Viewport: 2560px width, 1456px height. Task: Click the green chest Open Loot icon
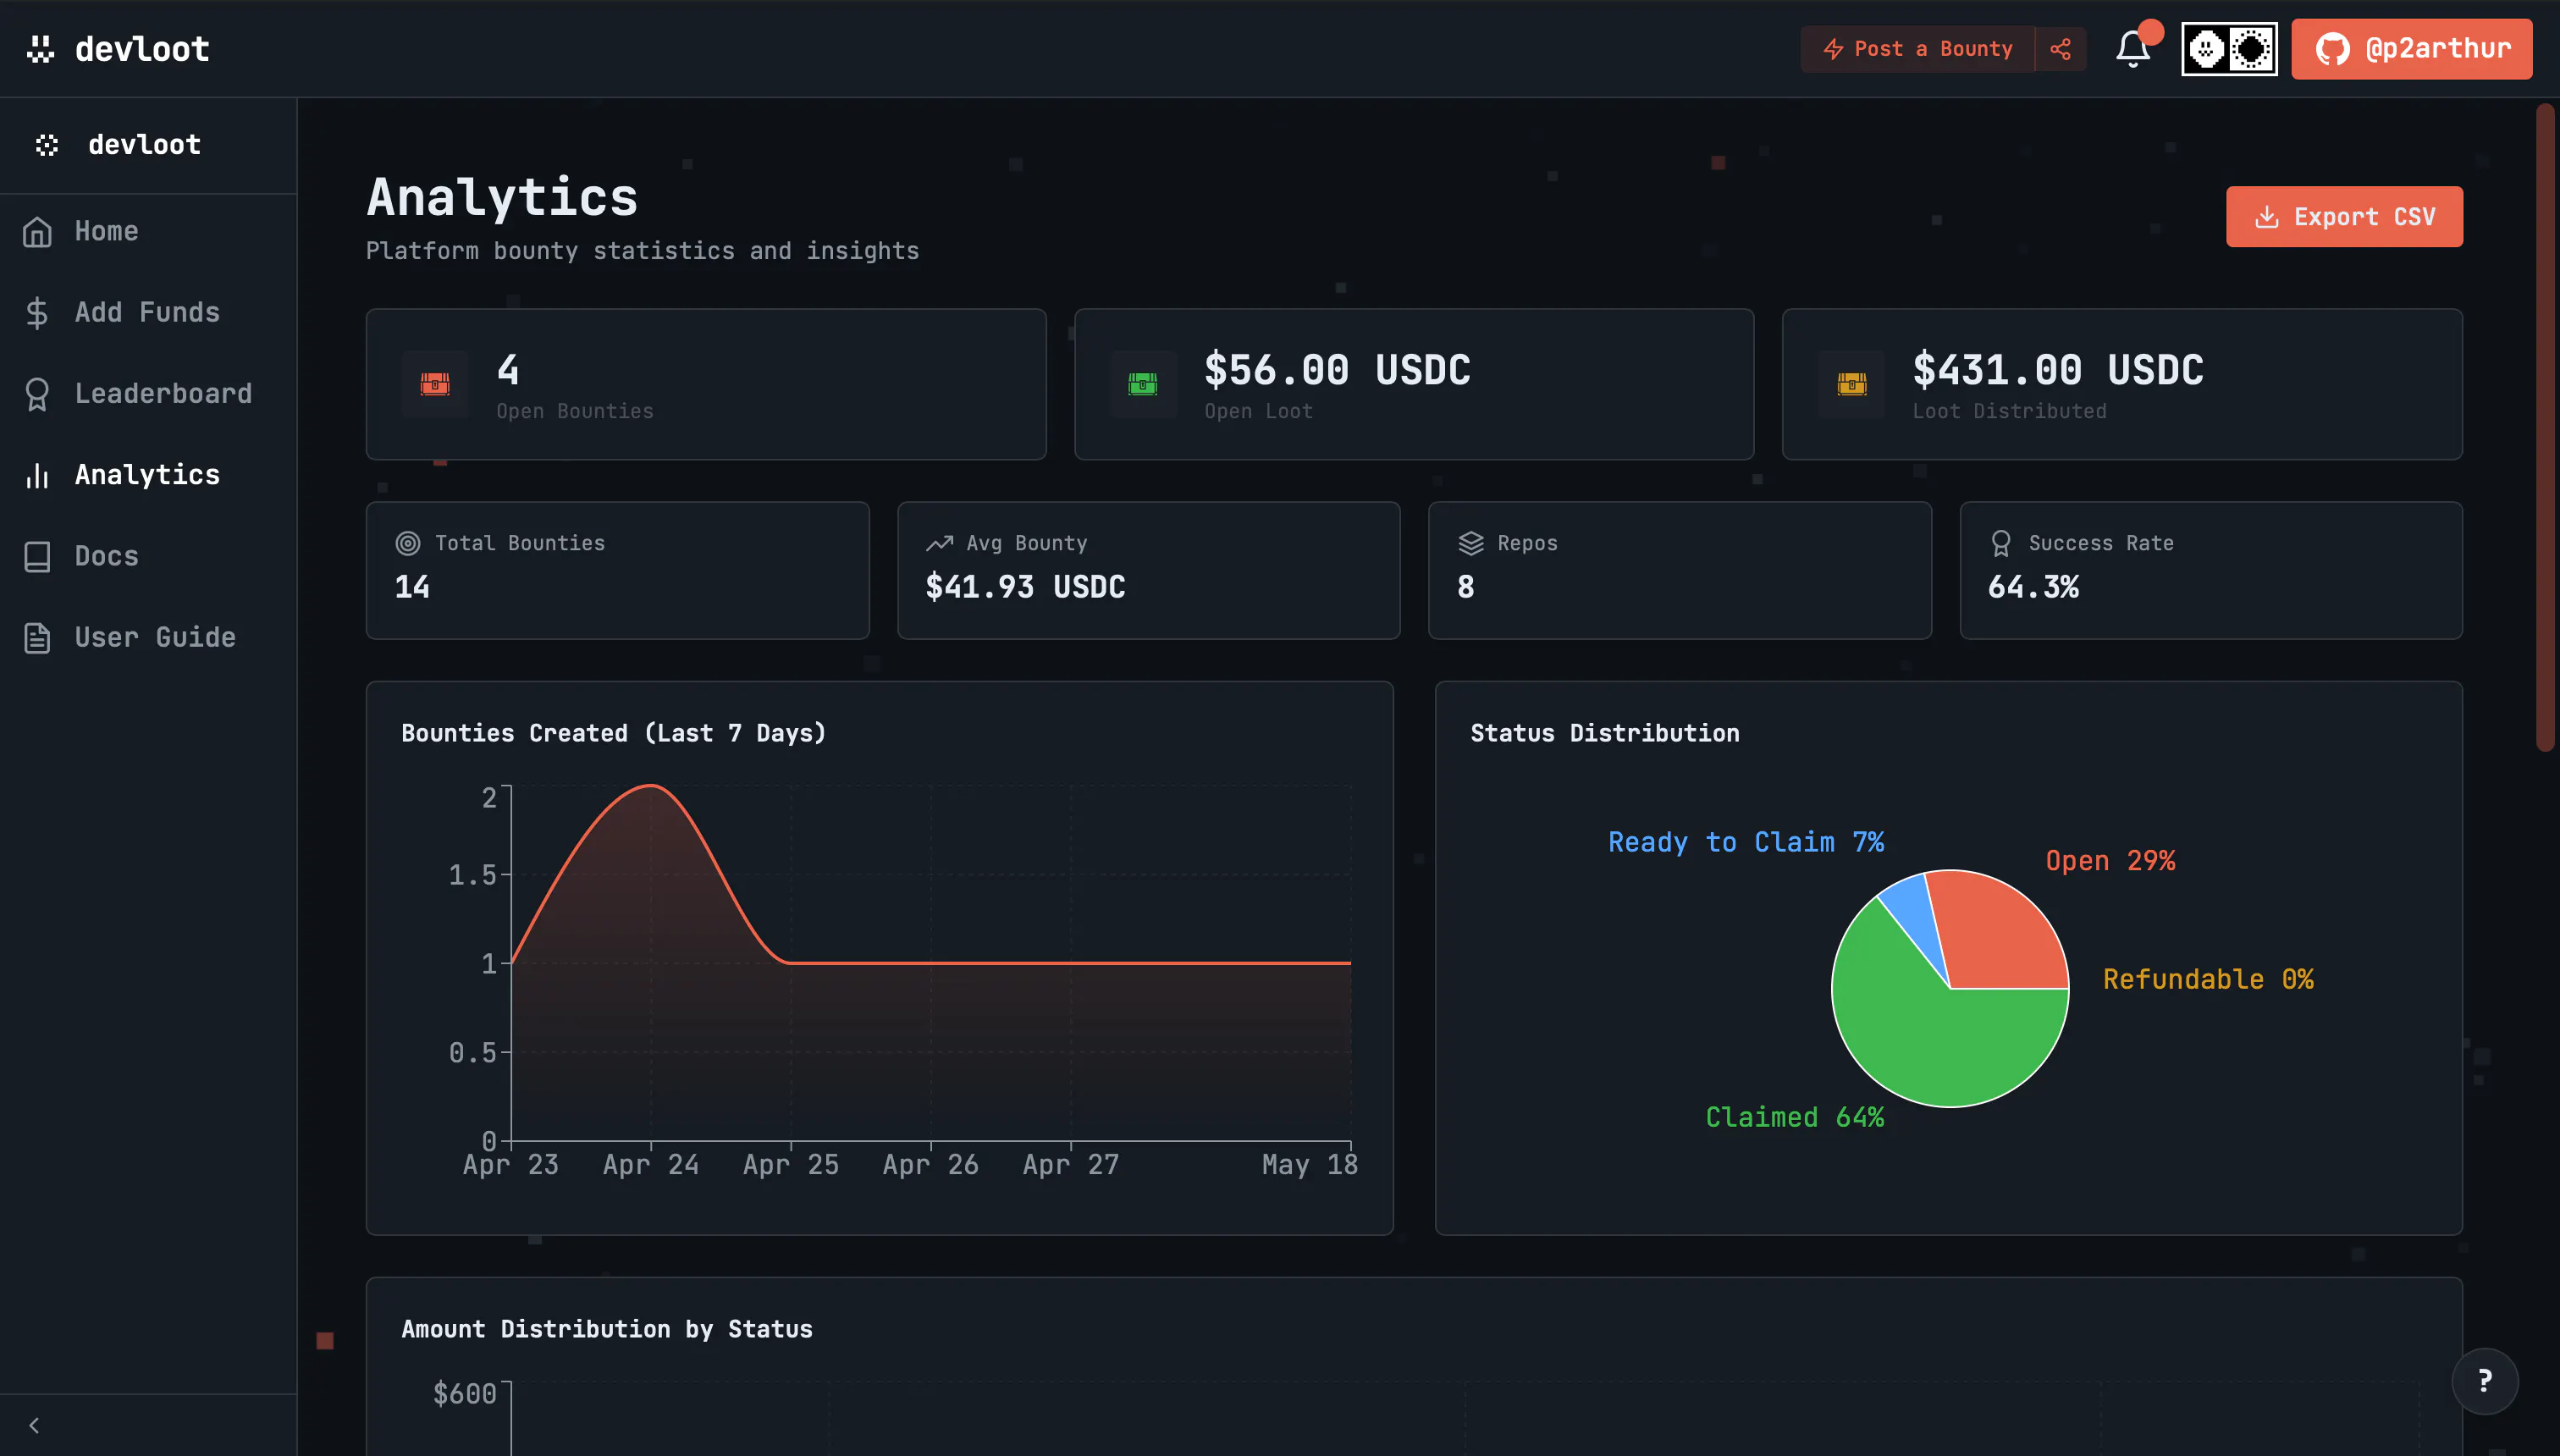[1143, 384]
